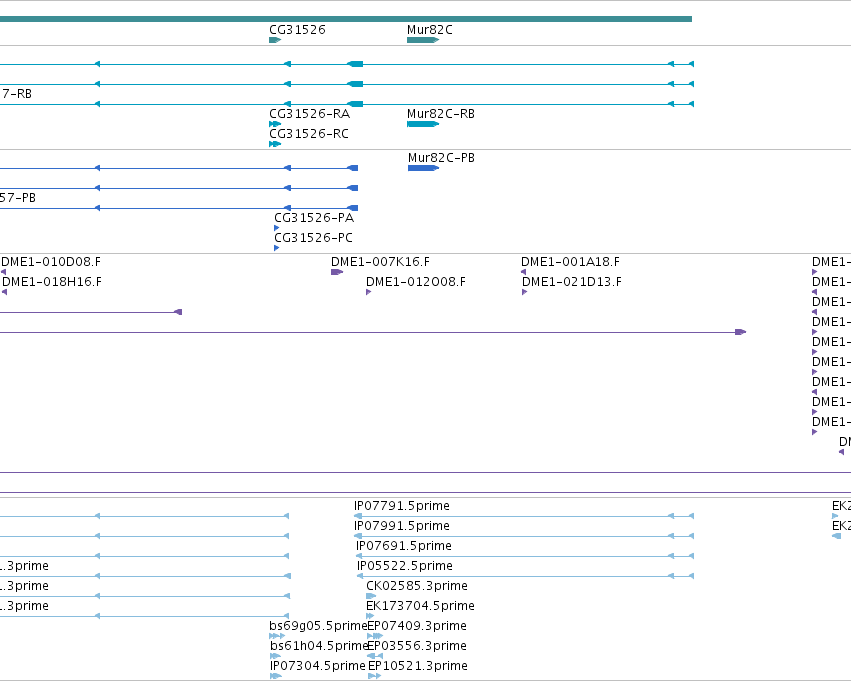Click the CK02585.3prime arrow glyph

pyautogui.click(x=371, y=596)
